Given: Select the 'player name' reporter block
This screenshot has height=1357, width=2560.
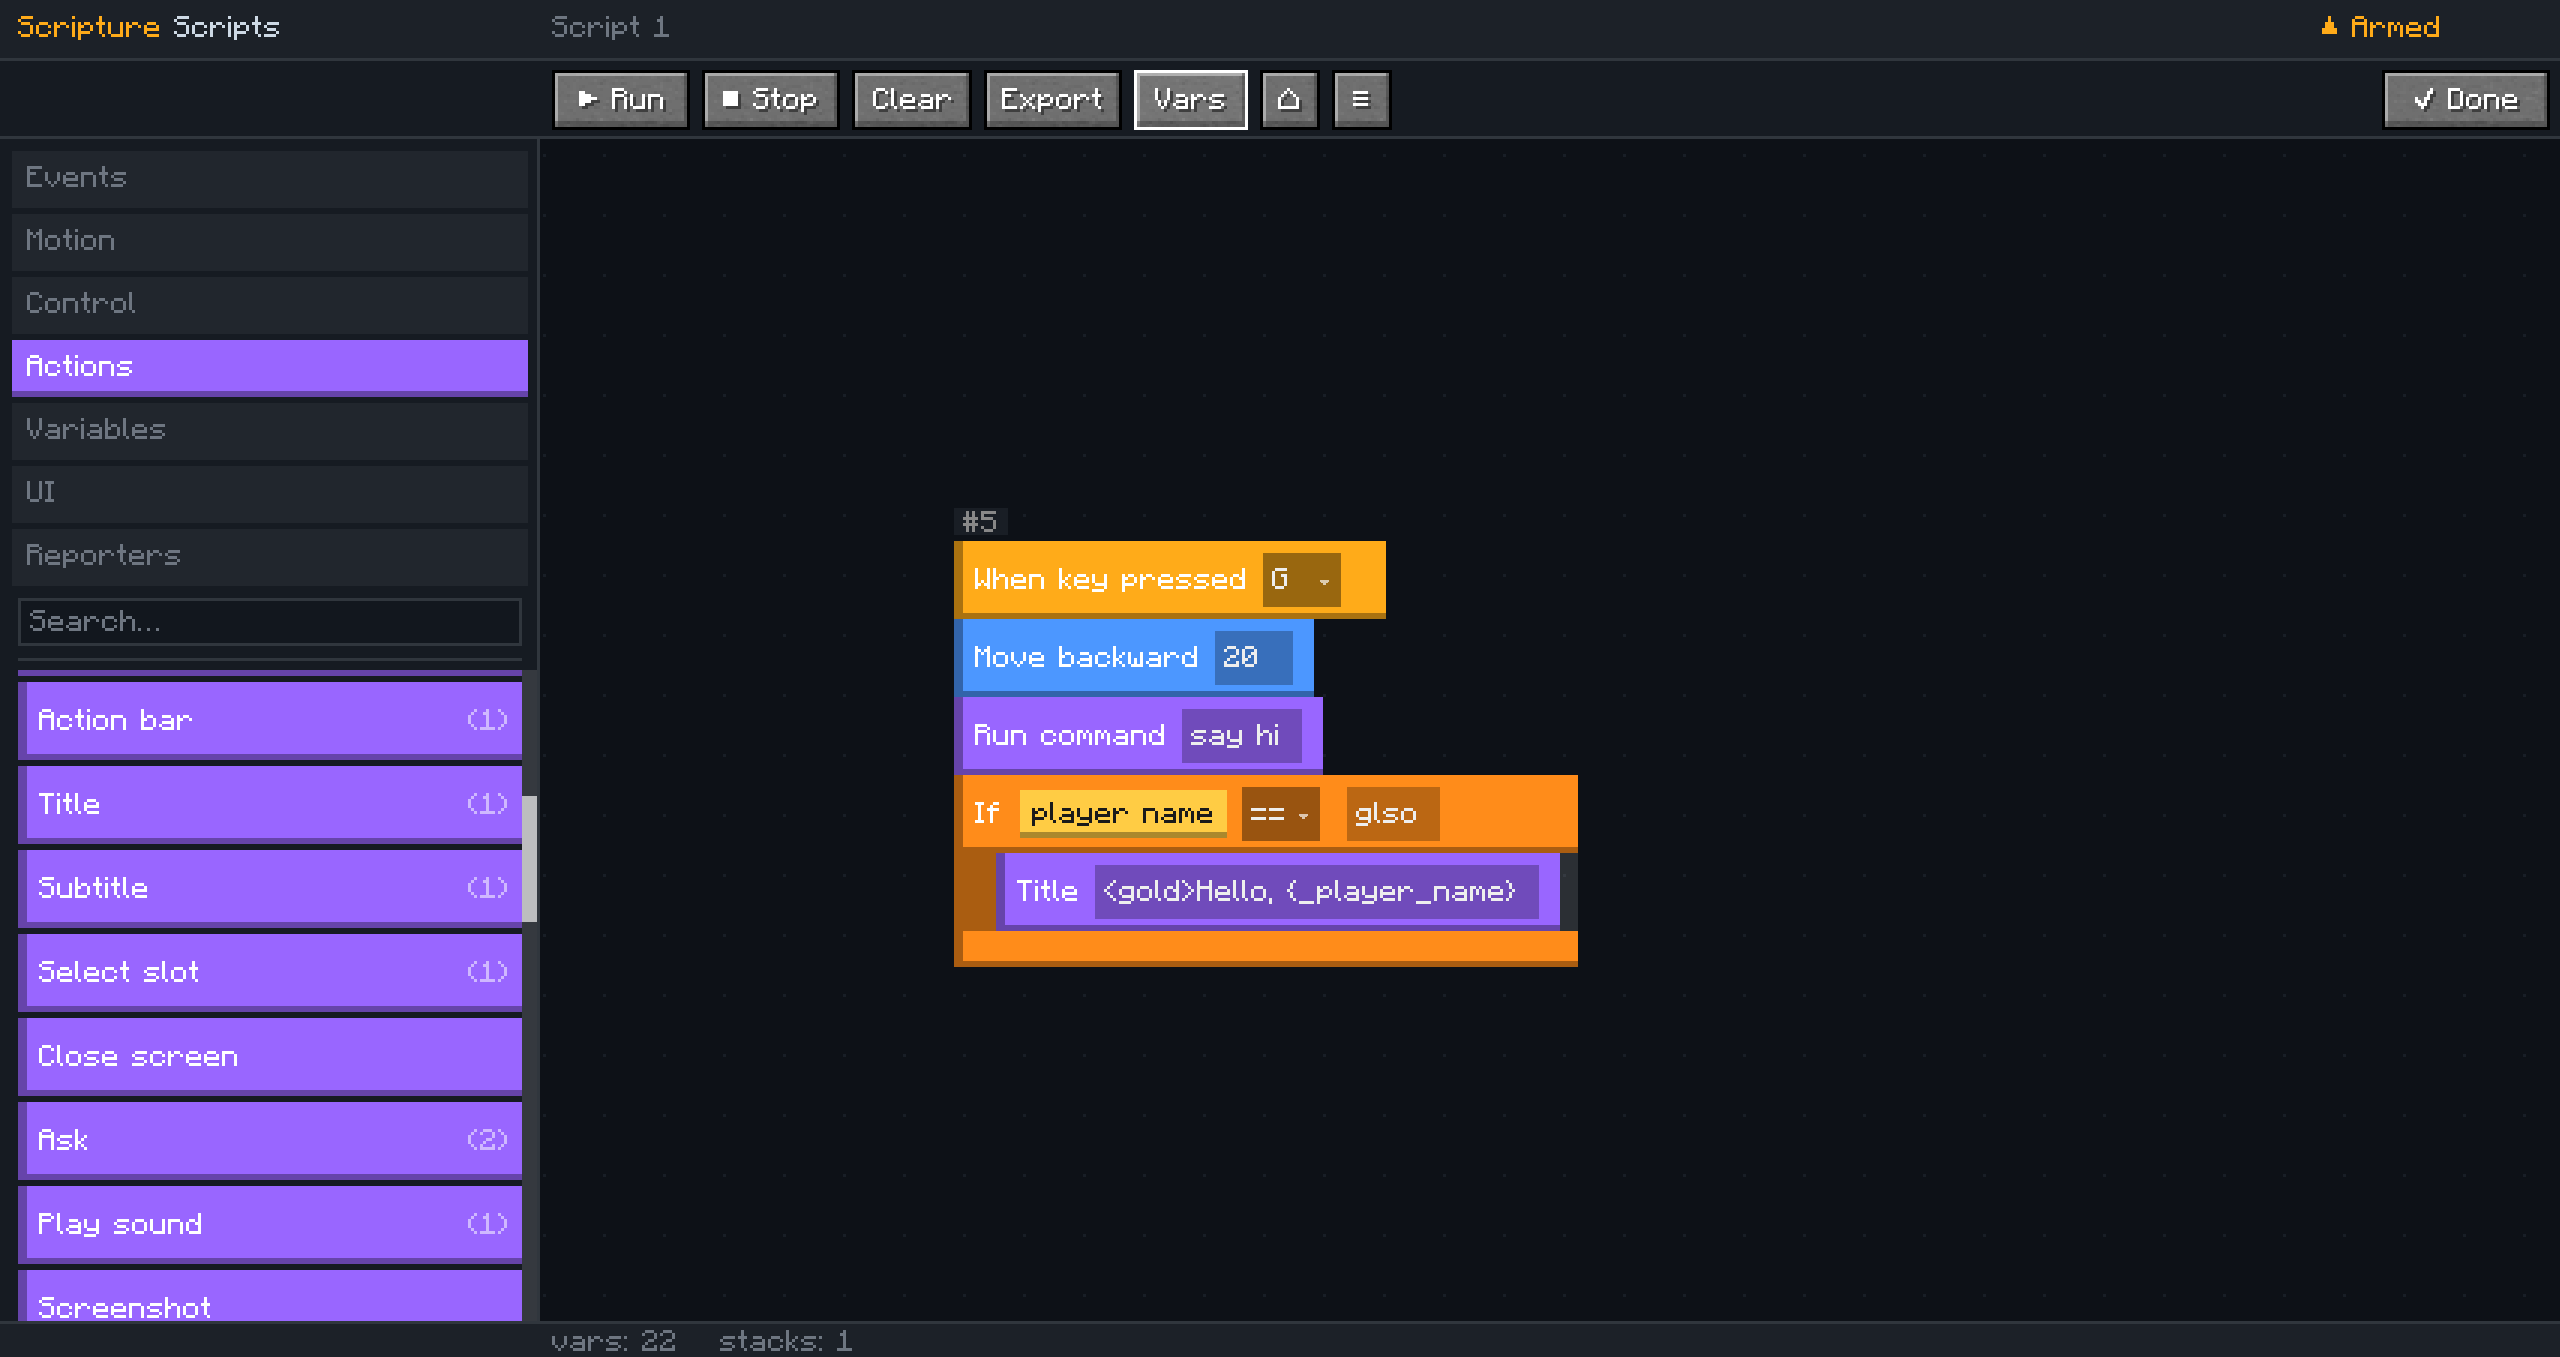Looking at the screenshot, I should (1123, 814).
